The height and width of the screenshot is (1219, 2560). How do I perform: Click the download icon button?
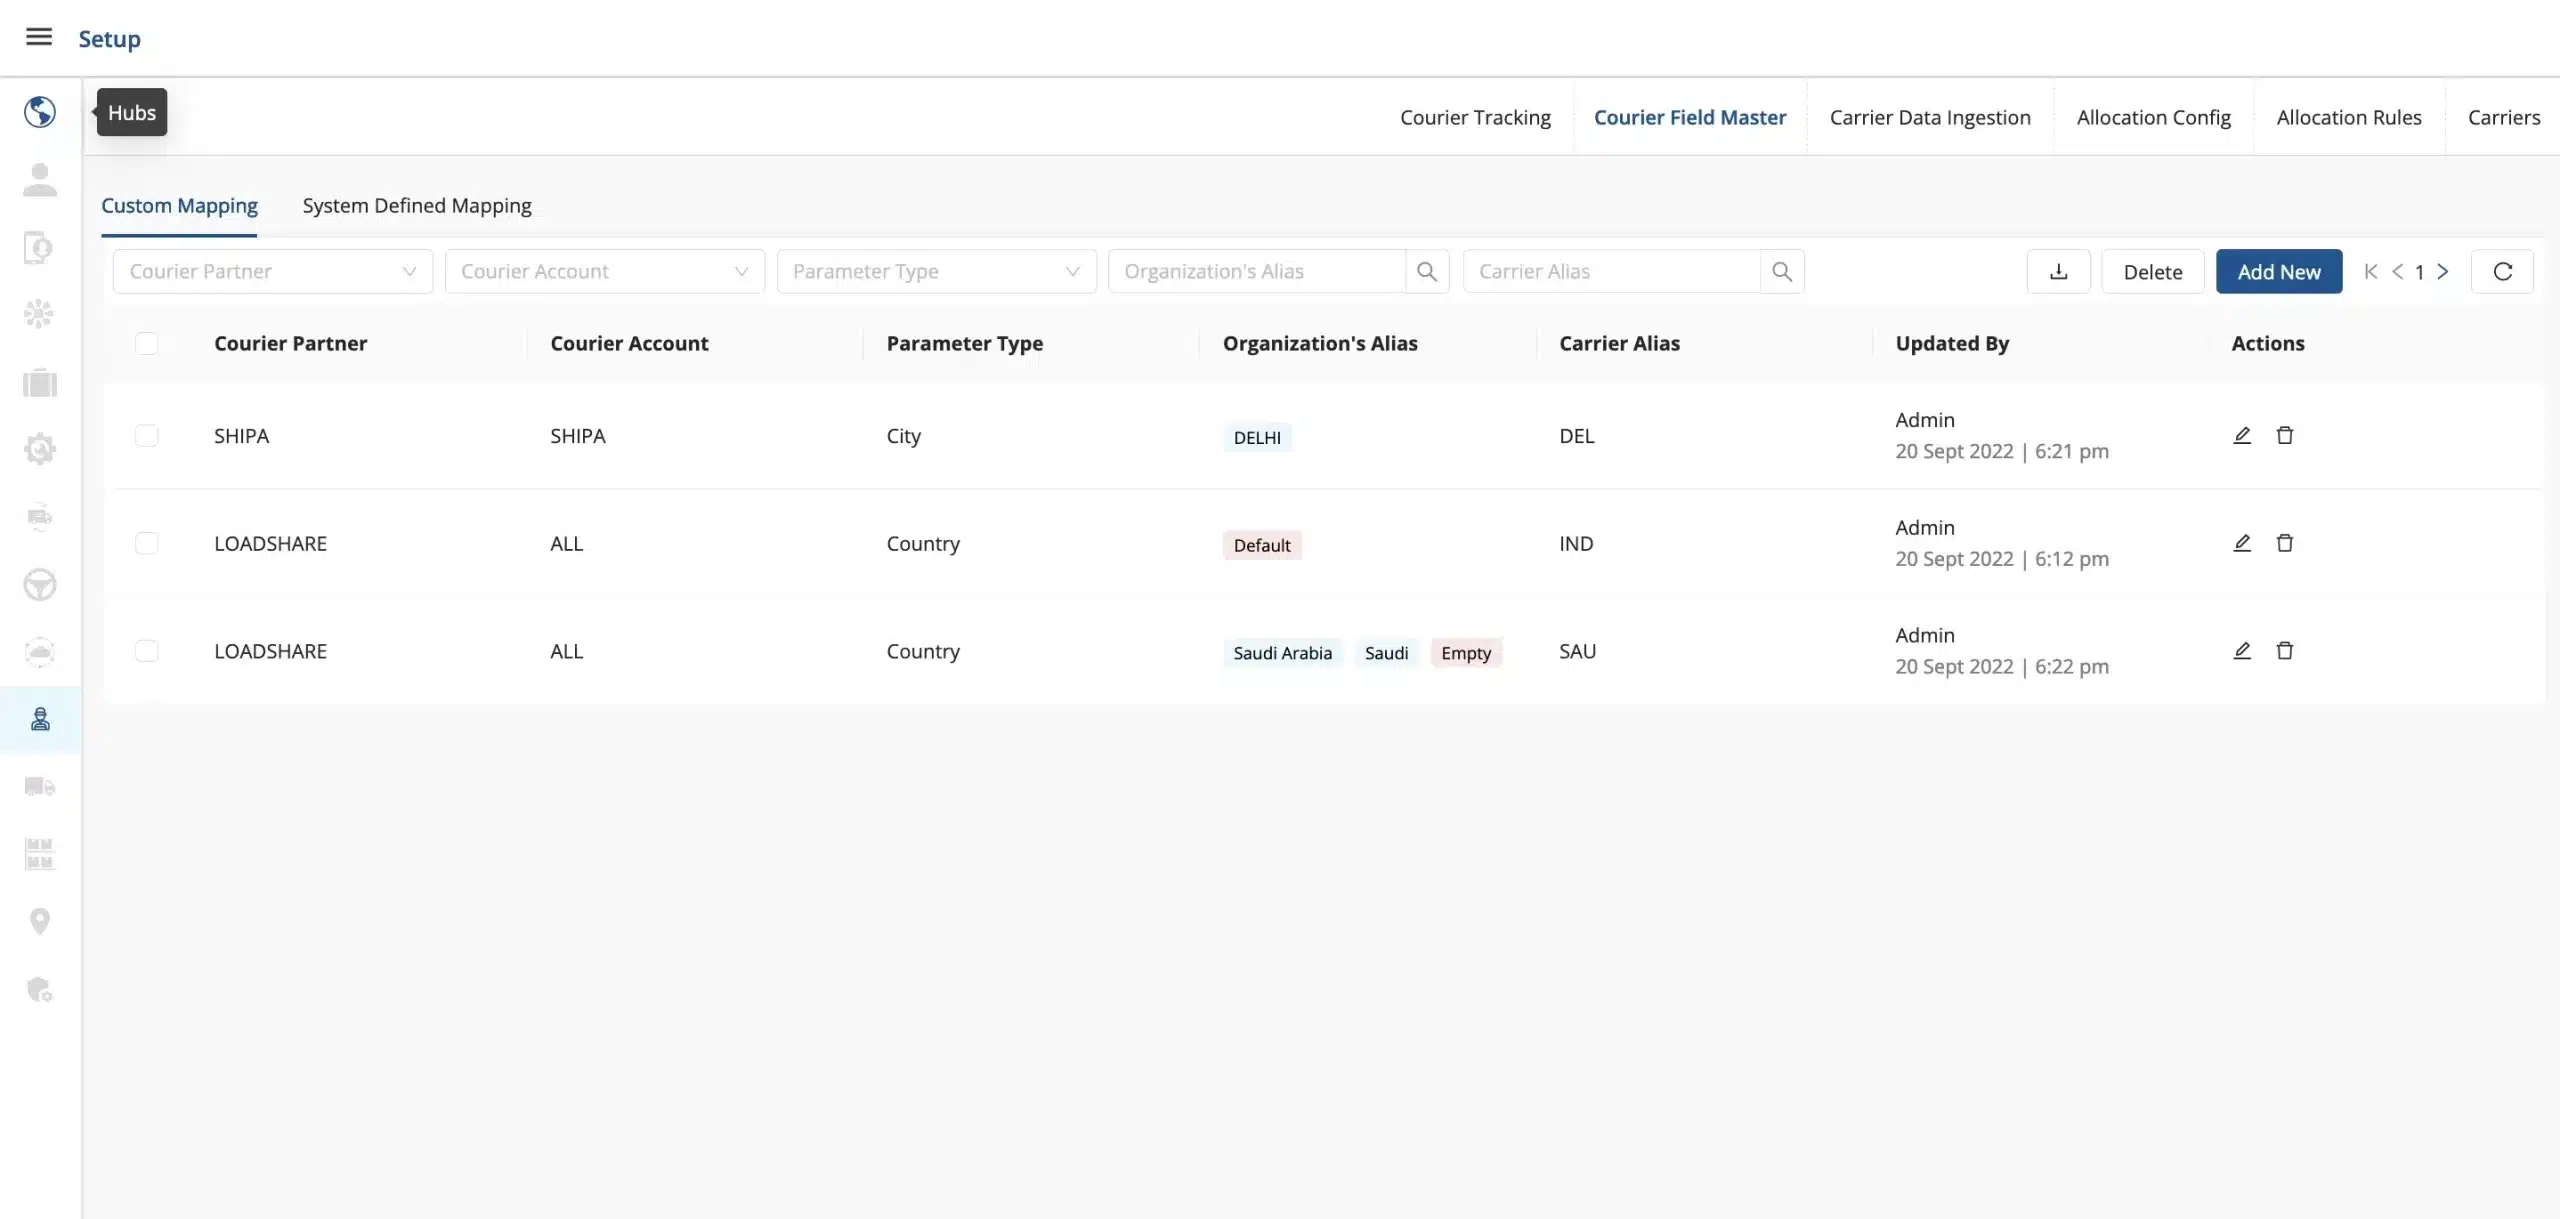(2058, 271)
